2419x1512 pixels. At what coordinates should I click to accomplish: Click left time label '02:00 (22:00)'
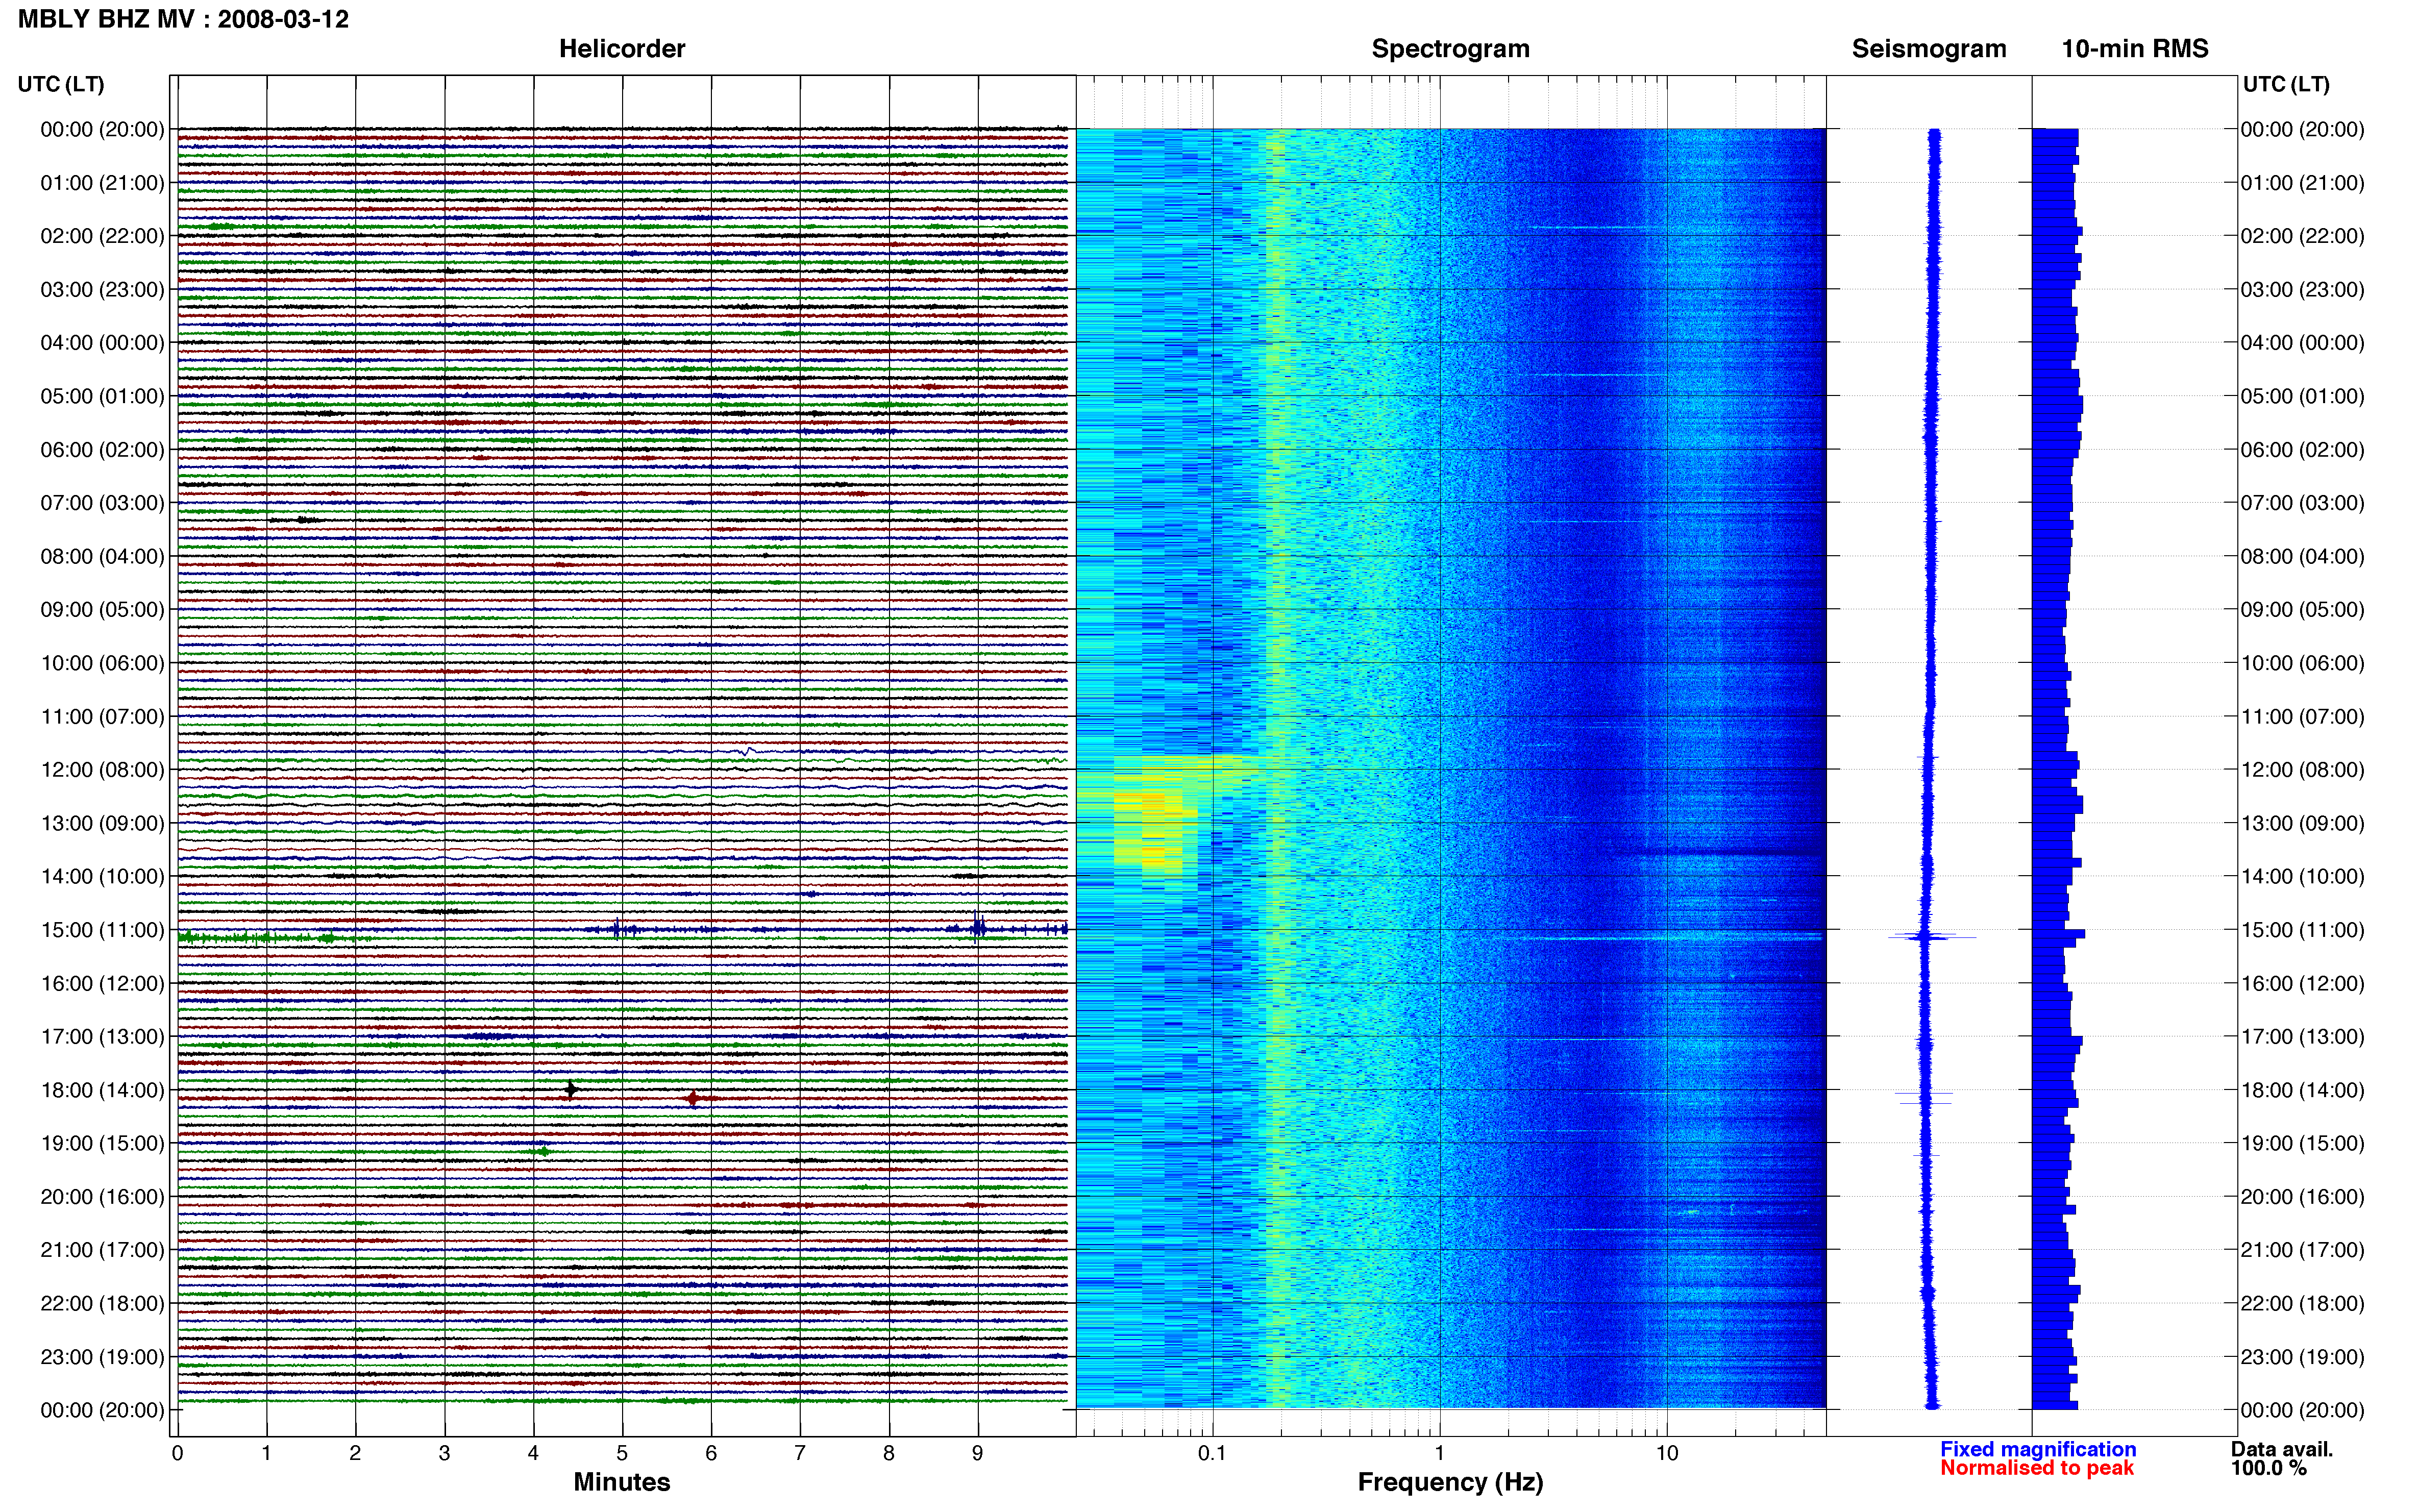[x=102, y=236]
